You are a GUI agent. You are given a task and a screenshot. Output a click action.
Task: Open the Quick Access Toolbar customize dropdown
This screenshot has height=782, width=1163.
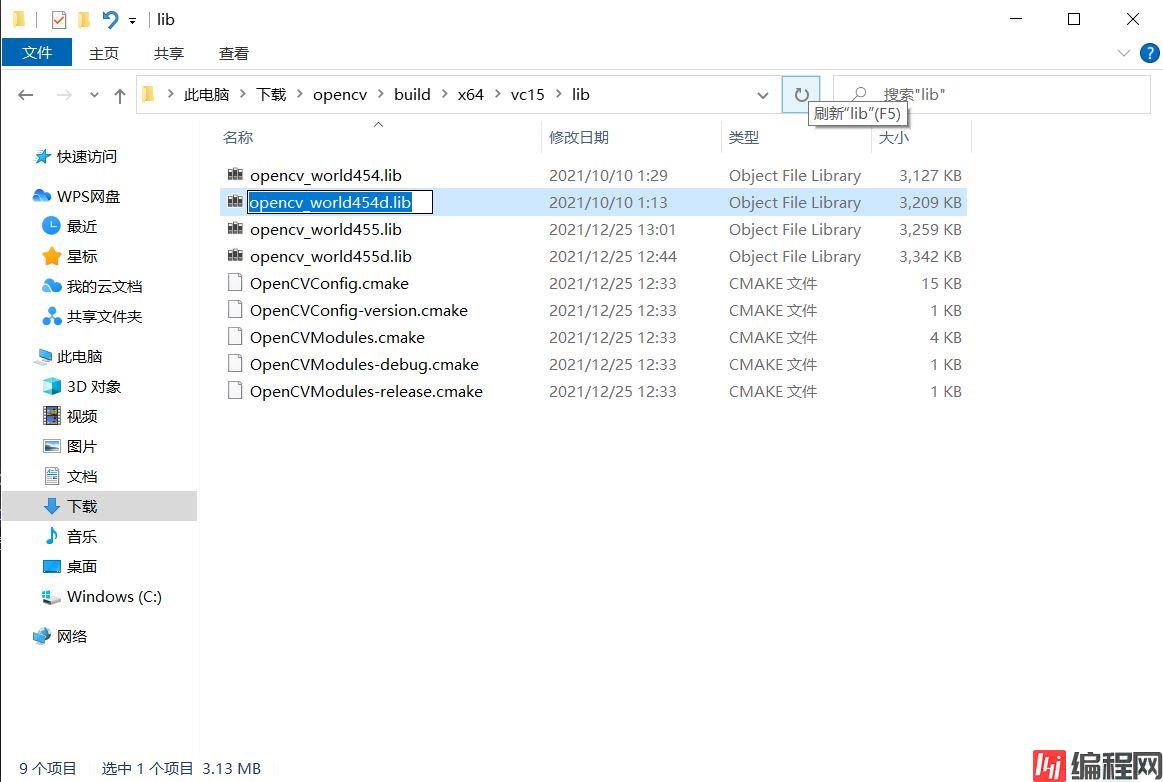tap(132, 20)
